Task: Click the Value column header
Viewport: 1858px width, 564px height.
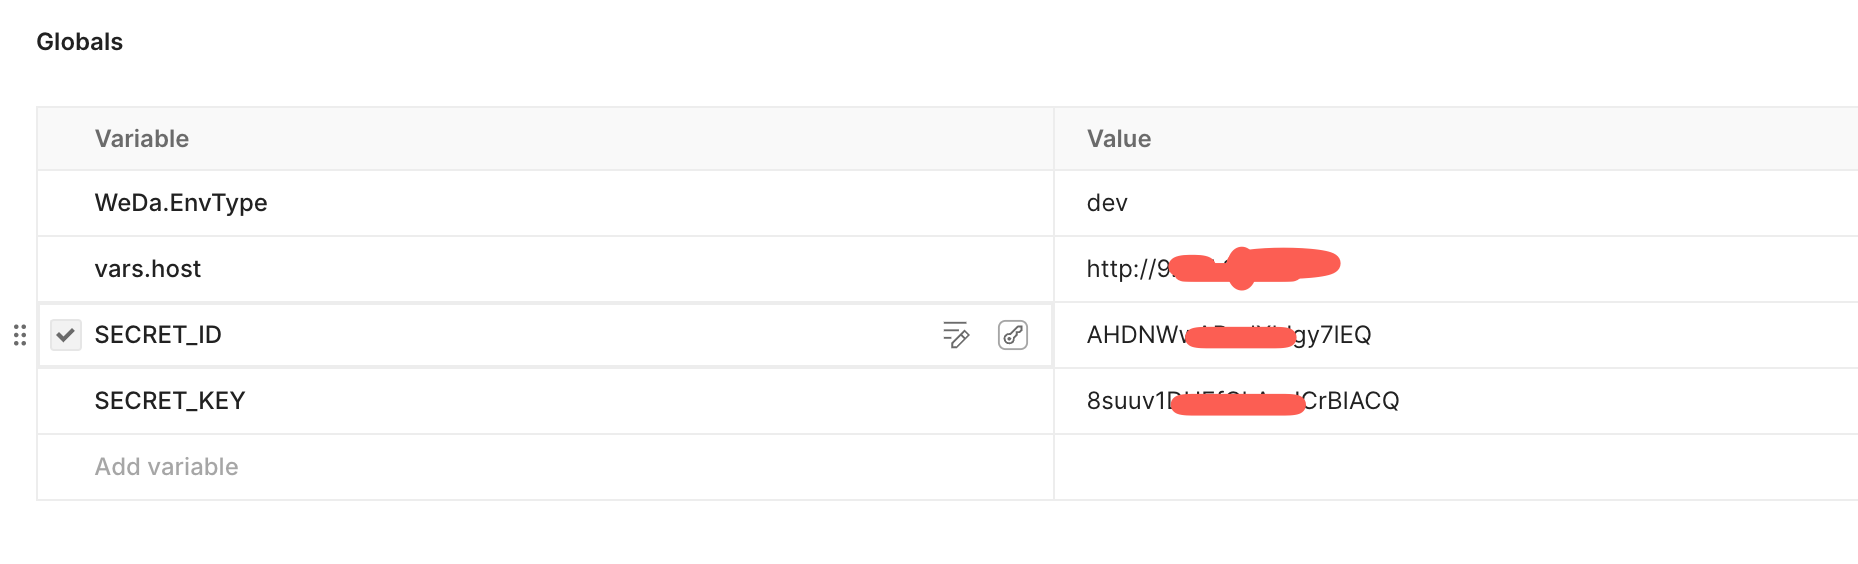Action: (1119, 139)
